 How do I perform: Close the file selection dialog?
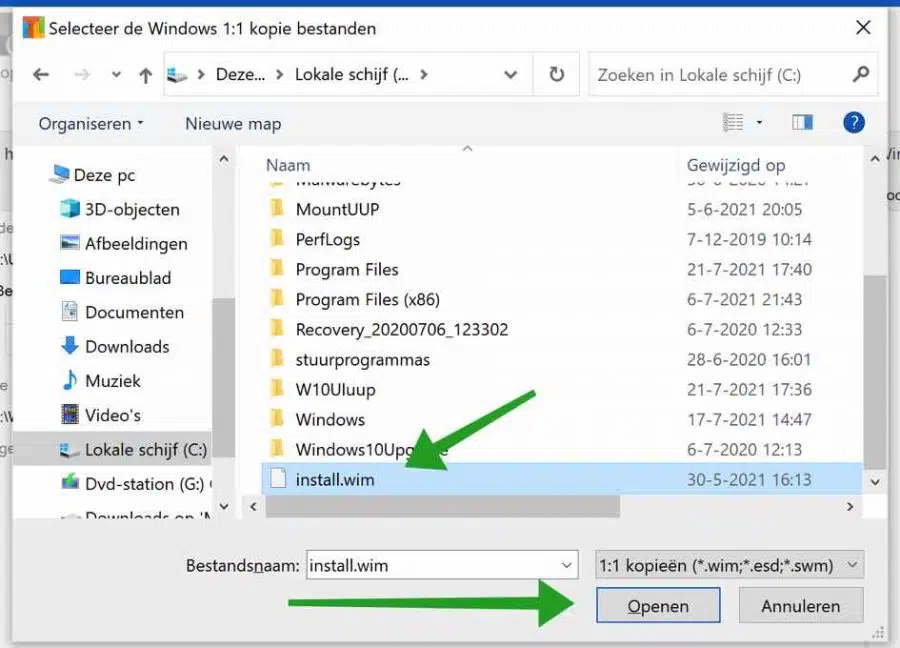click(863, 28)
